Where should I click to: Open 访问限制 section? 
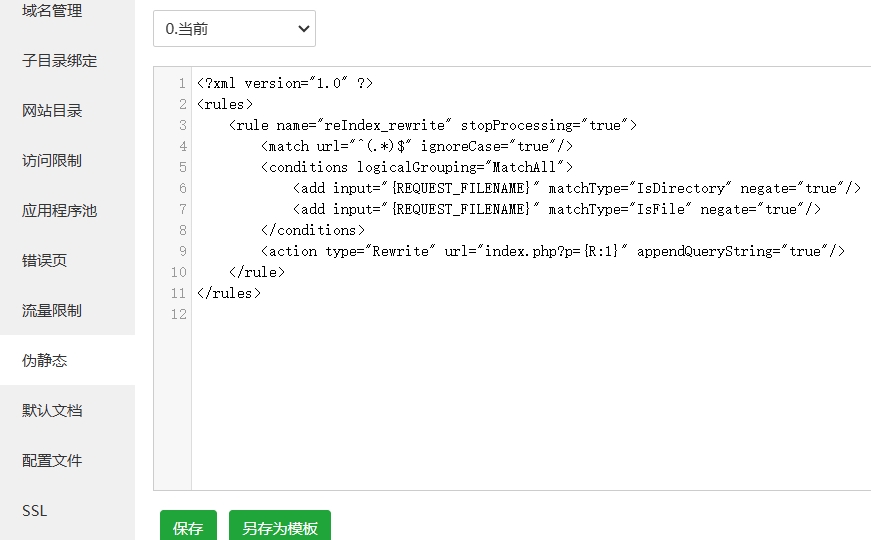52,161
